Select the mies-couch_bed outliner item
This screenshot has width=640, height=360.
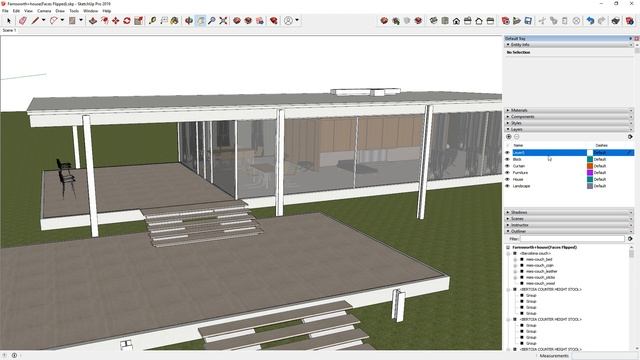tap(539, 259)
